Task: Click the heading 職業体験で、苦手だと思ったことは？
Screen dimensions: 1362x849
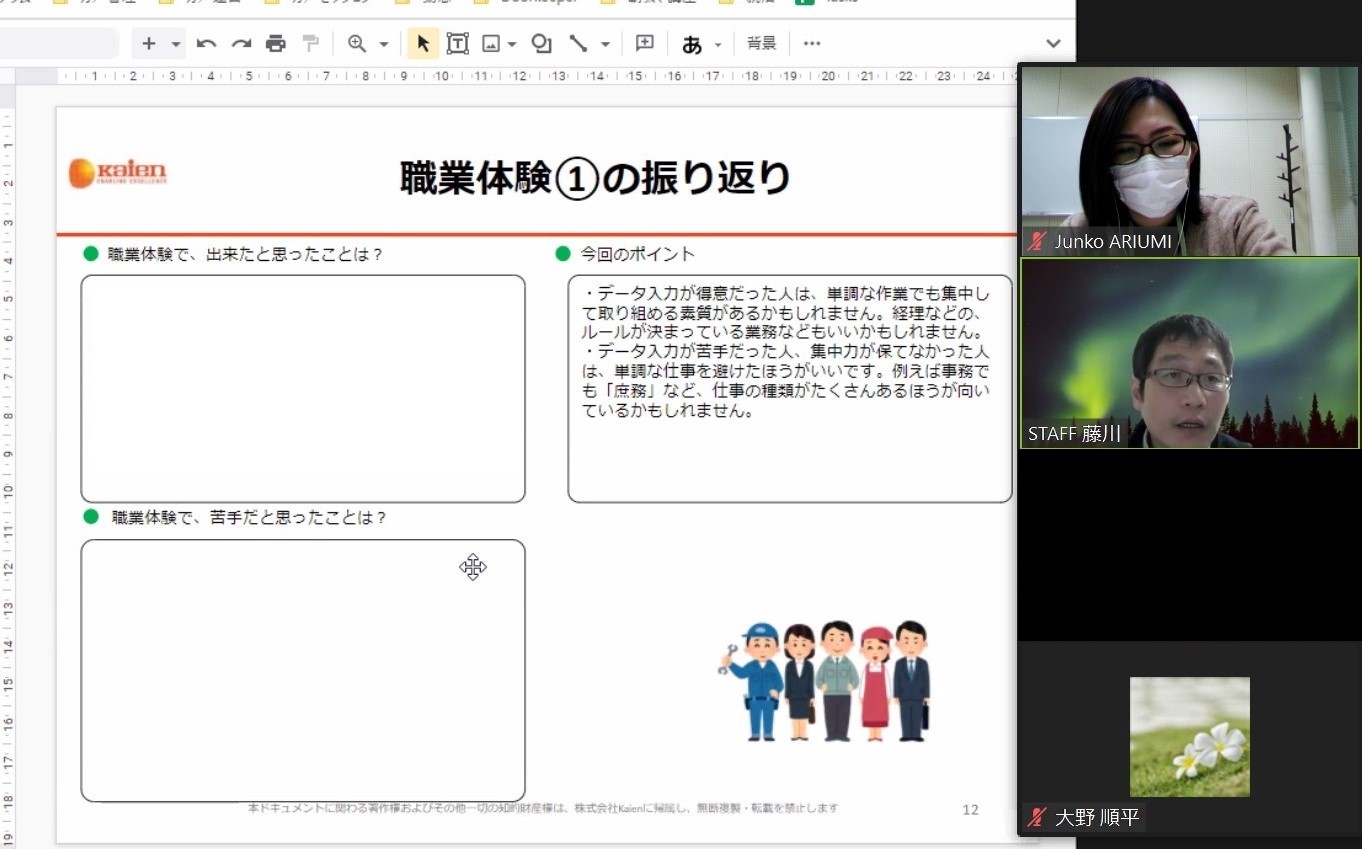Action: pyautogui.click(x=249, y=518)
